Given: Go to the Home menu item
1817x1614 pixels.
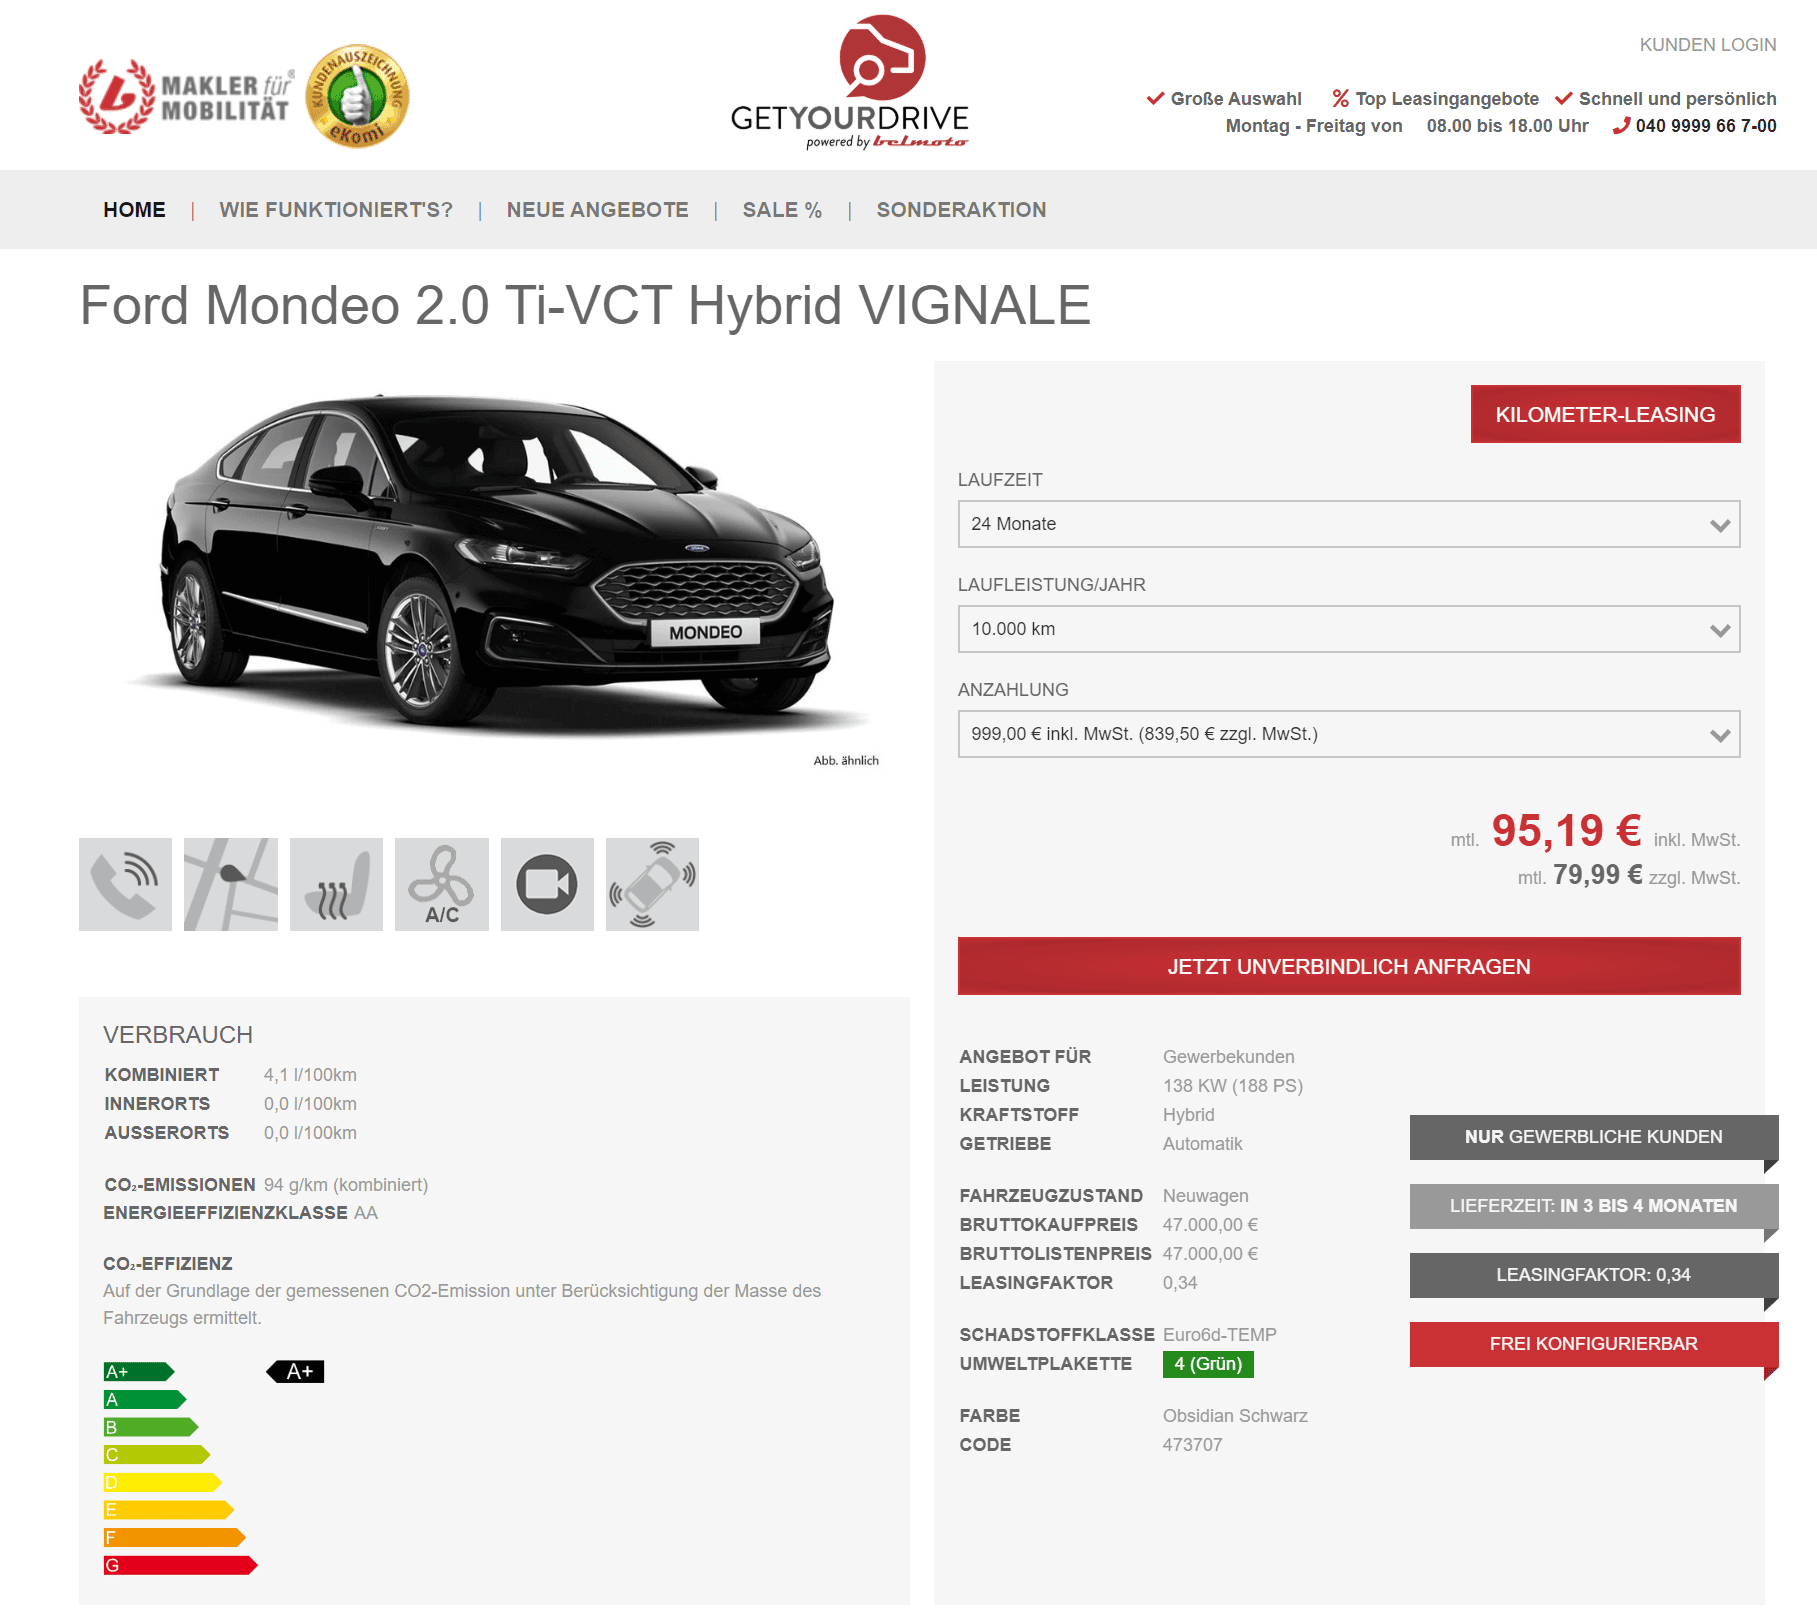Looking at the screenshot, I should 134,210.
